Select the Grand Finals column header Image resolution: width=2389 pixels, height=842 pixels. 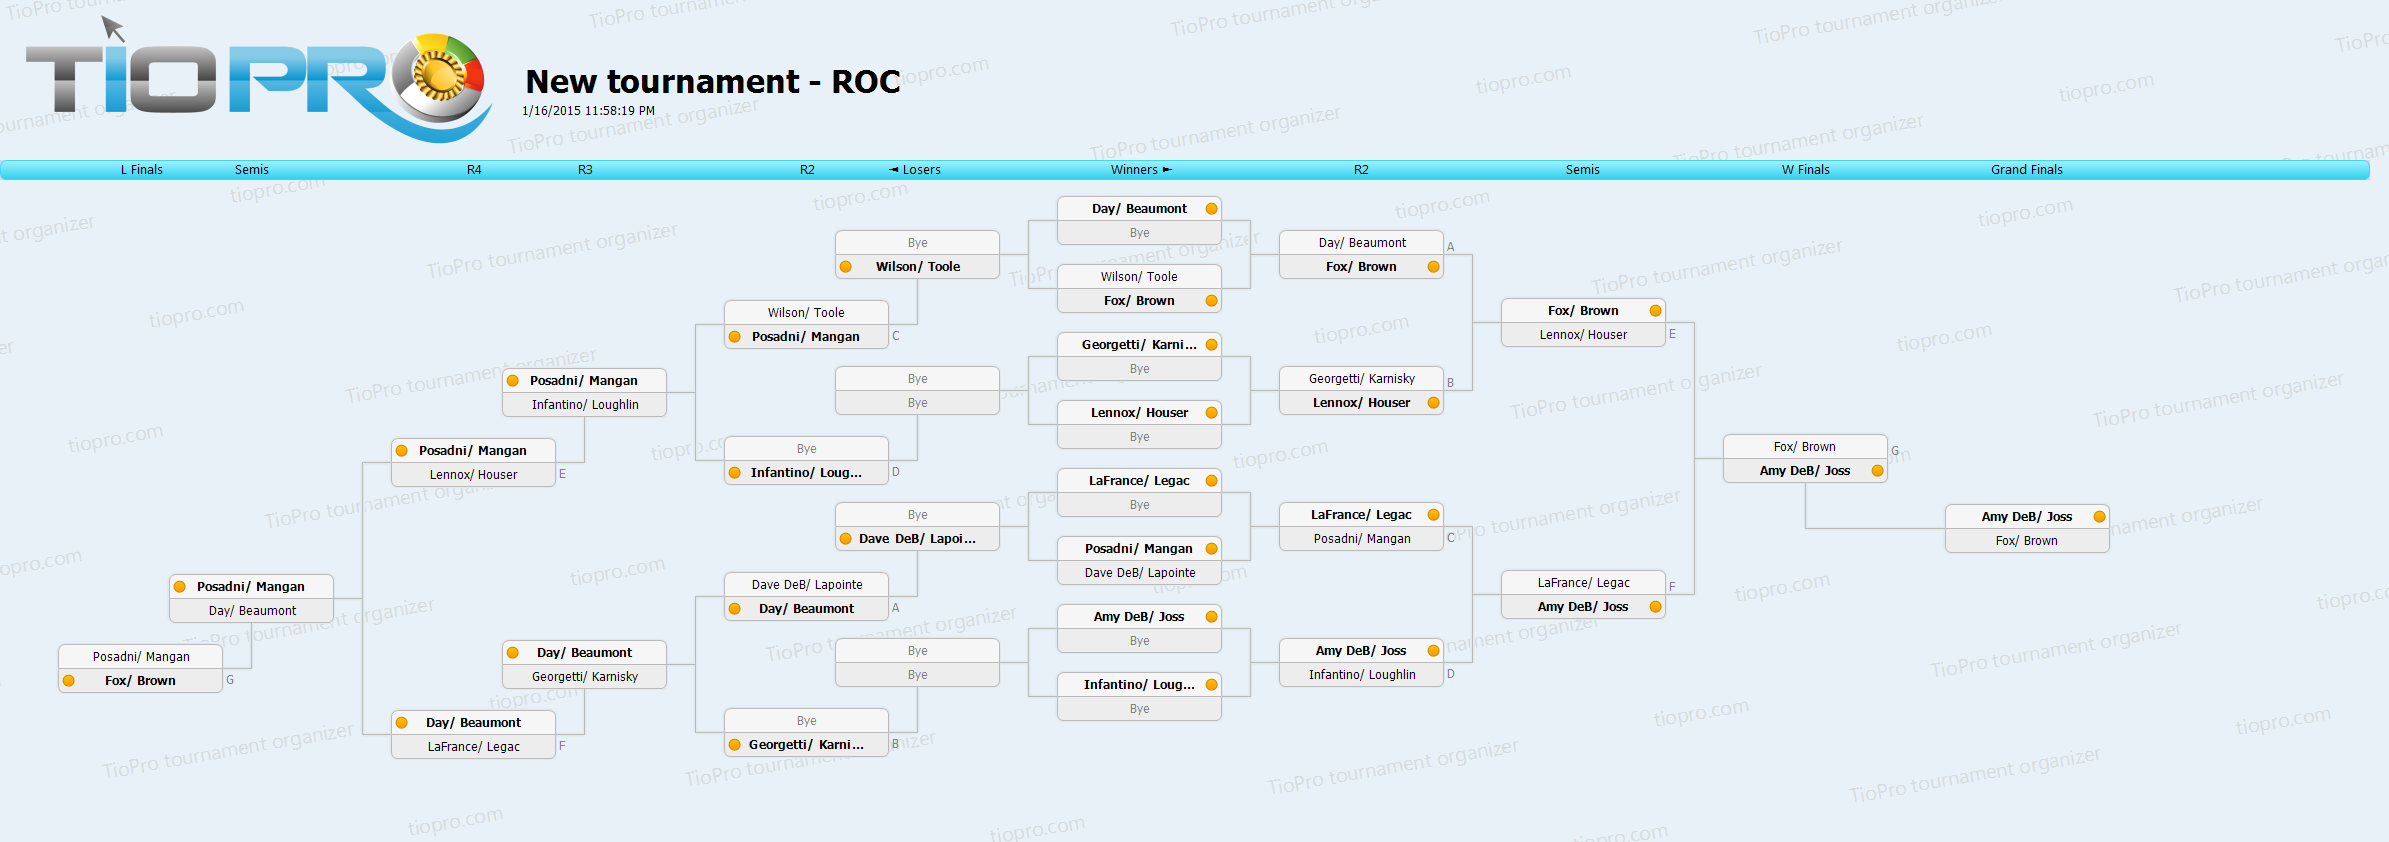[x=2026, y=170]
